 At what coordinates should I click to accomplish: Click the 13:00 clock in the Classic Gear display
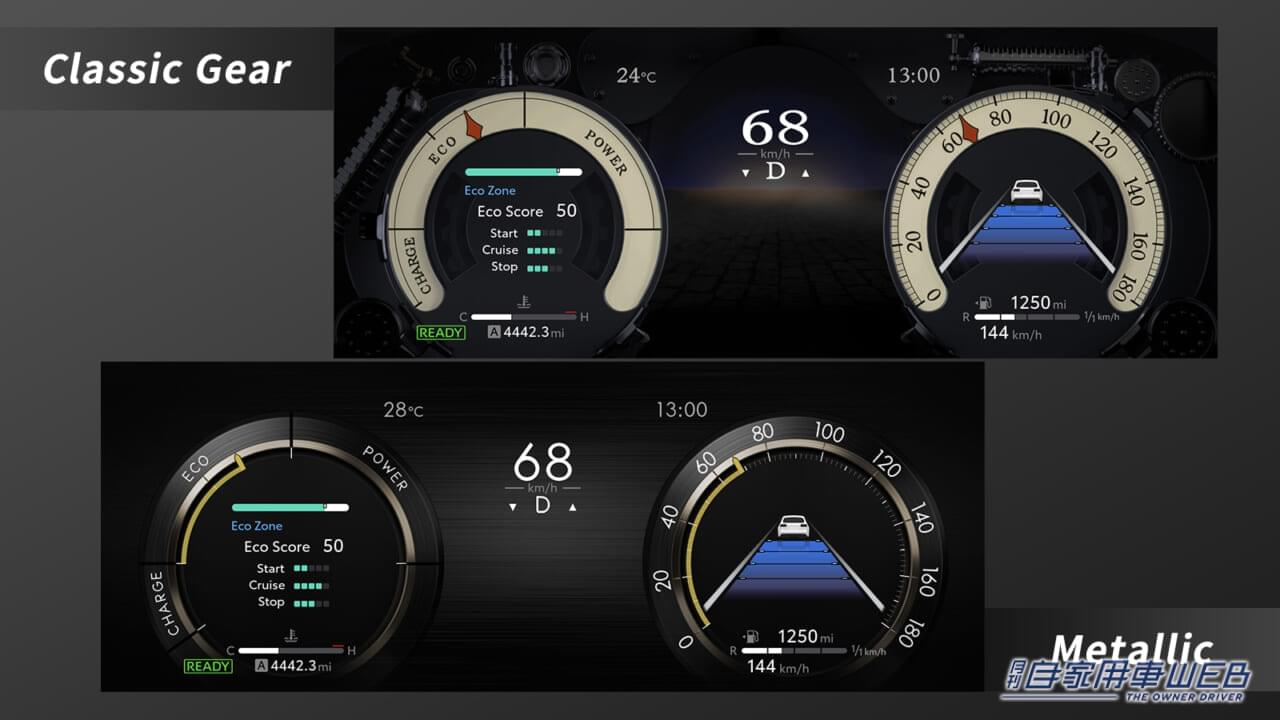(914, 76)
